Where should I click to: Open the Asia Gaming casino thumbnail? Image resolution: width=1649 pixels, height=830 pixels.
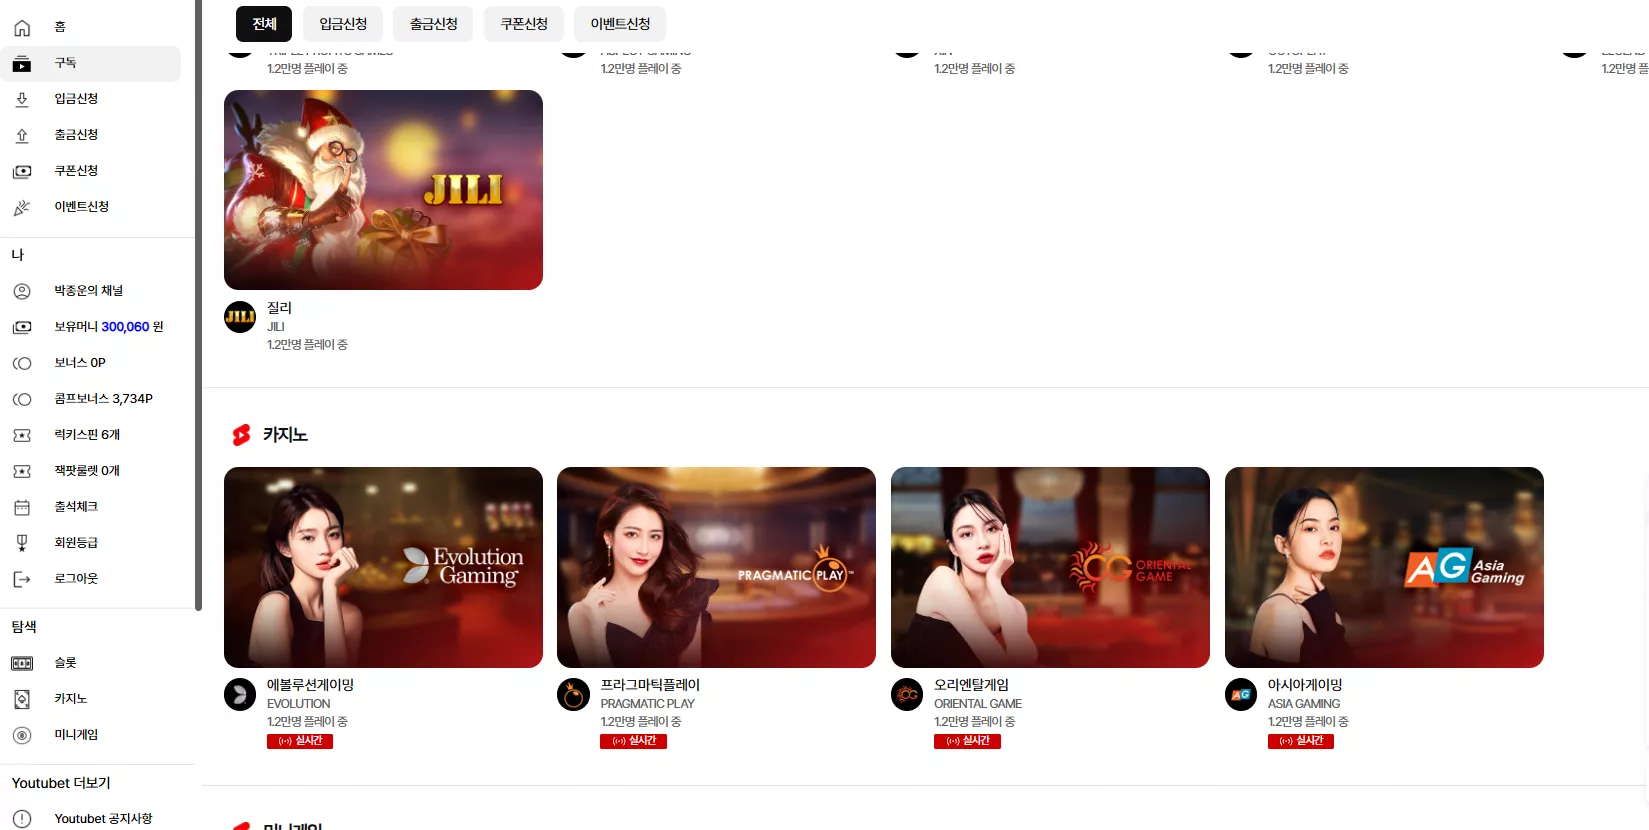point(1384,567)
